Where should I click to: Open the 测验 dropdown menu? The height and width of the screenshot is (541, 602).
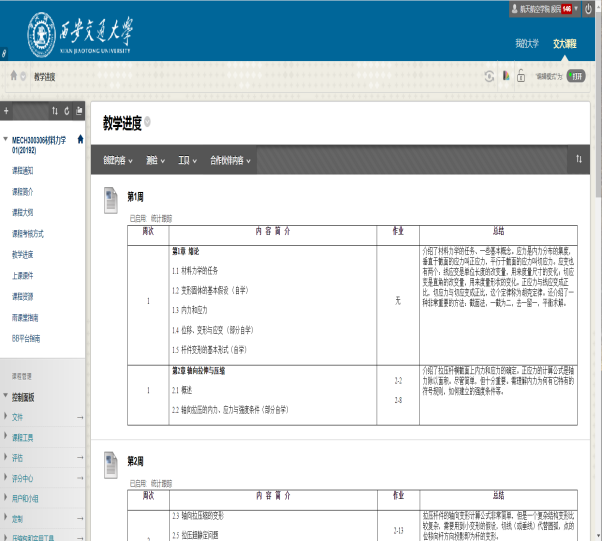157,160
